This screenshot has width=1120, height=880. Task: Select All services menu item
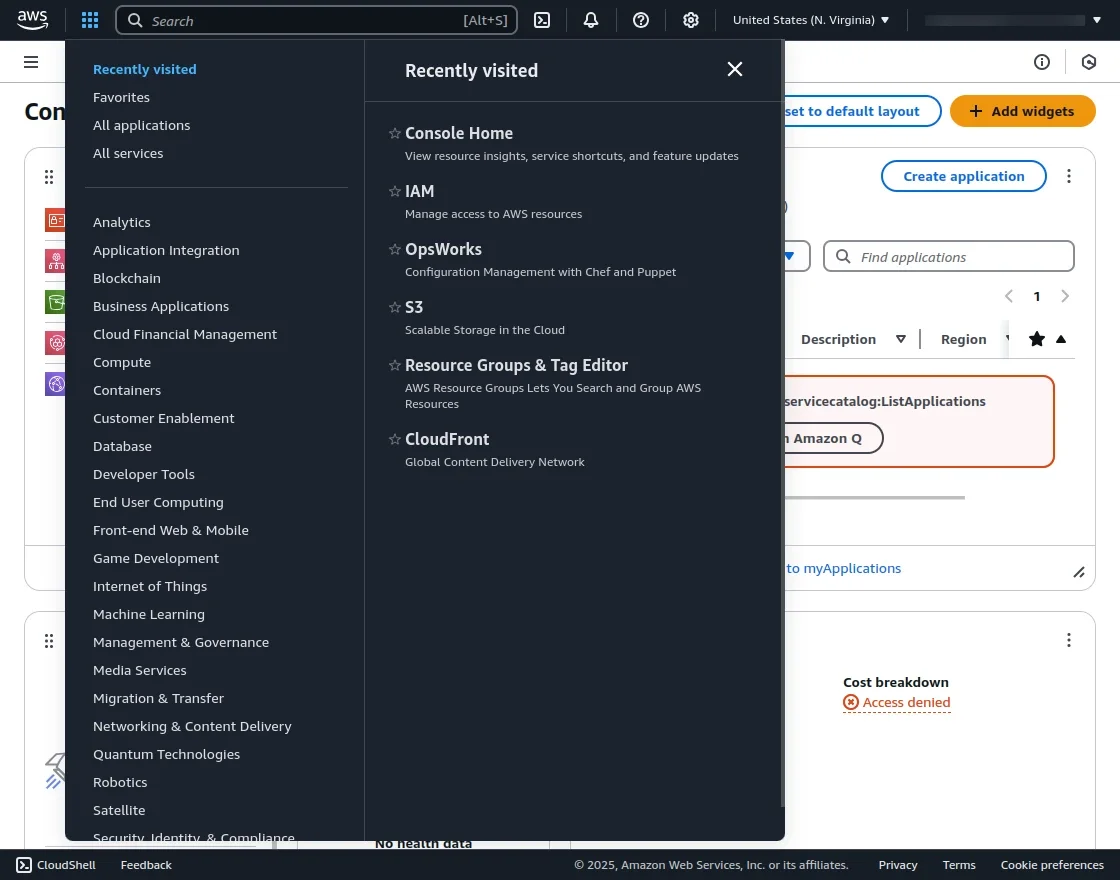[x=128, y=153]
